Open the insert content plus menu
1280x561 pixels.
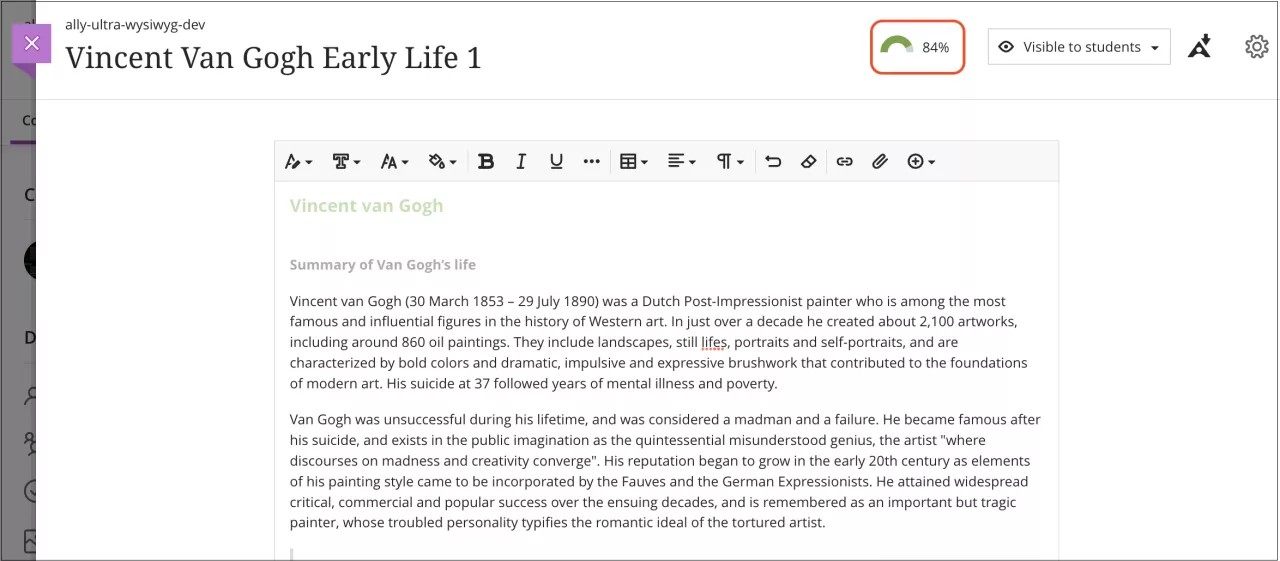pyautogui.click(x=920, y=161)
